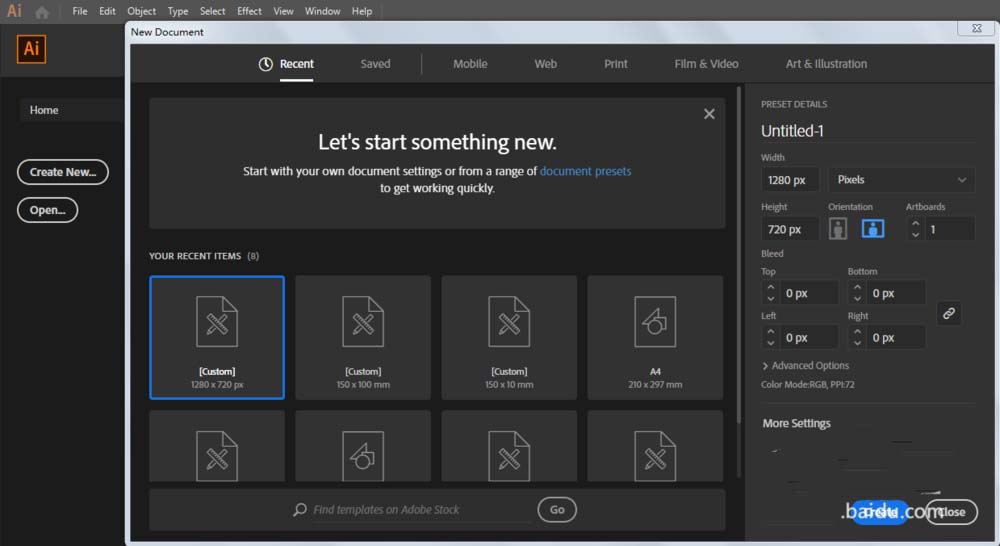This screenshot has width=1000, height=546.
Task: Click the Artboards number field
Action: click(x=950, y=229)
